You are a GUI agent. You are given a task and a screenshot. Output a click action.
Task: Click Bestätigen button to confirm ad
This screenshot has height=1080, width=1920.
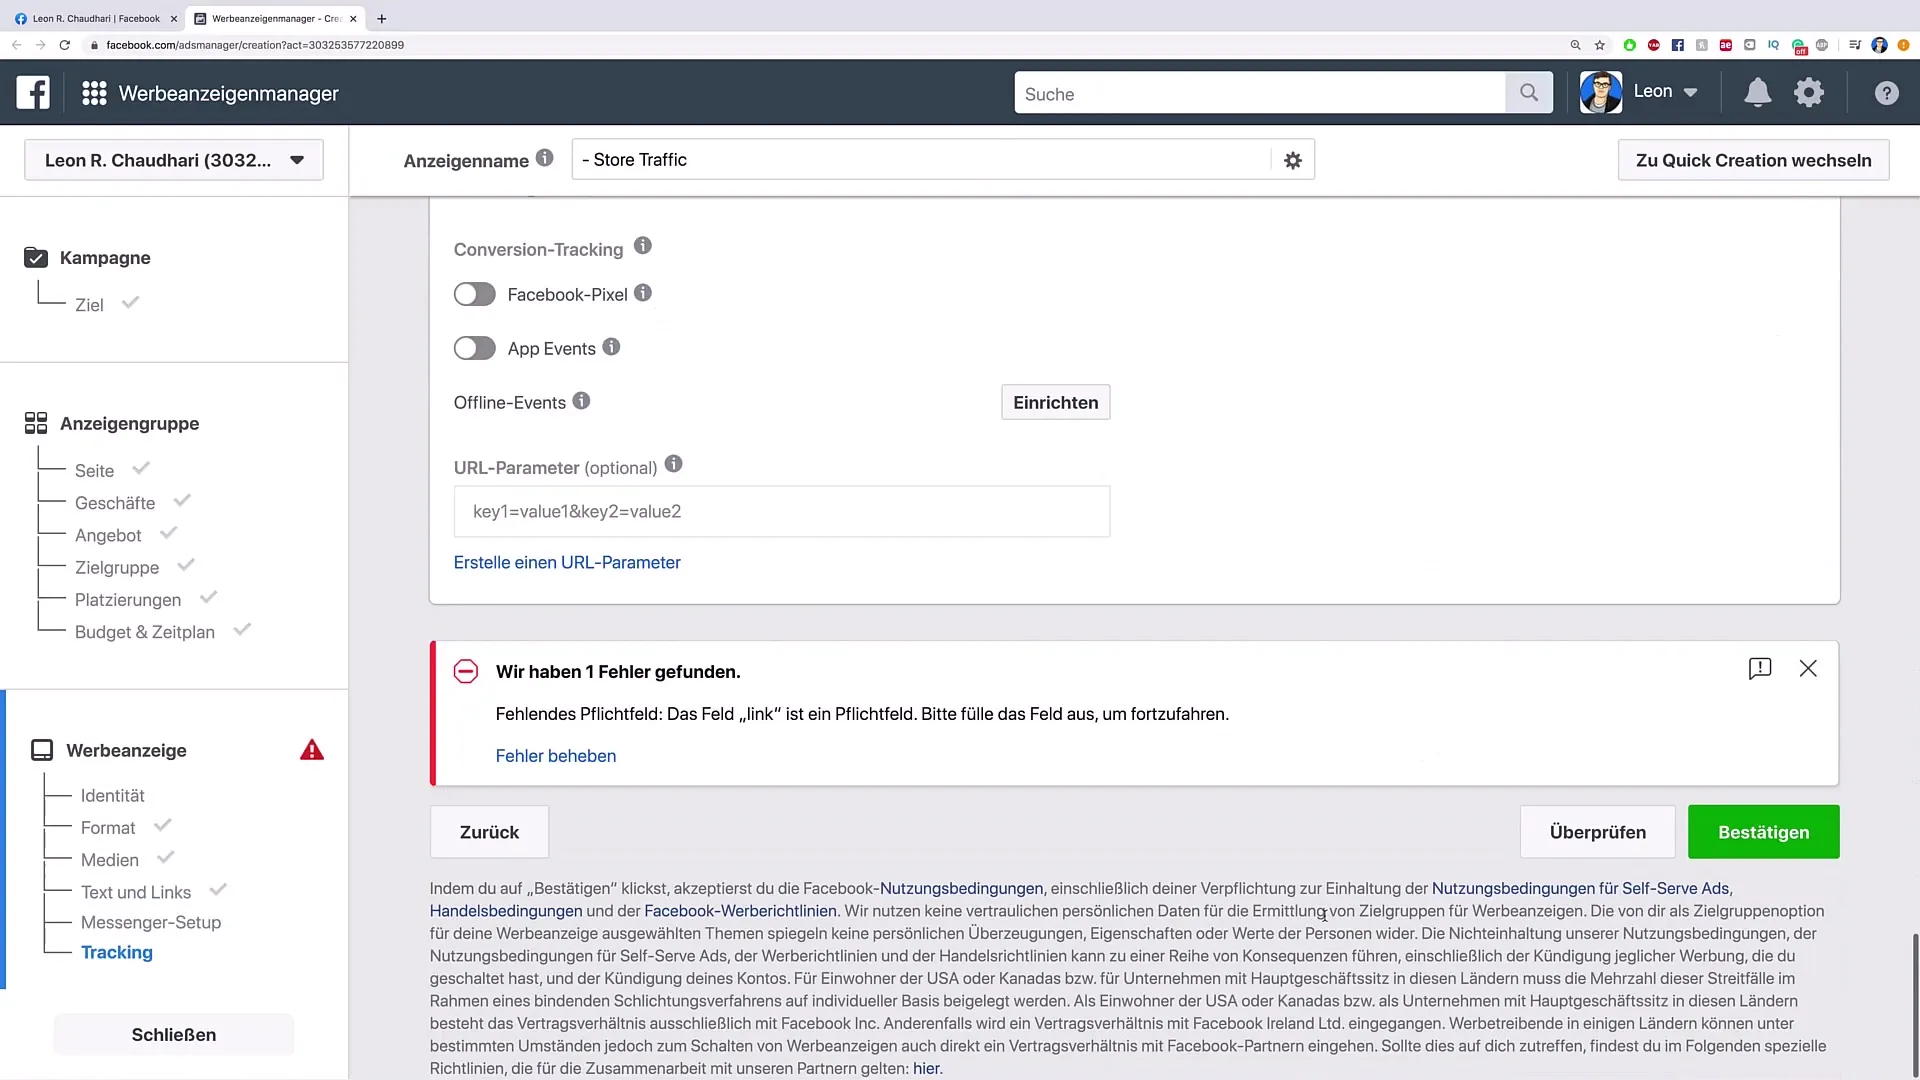tap(1764, 831)
